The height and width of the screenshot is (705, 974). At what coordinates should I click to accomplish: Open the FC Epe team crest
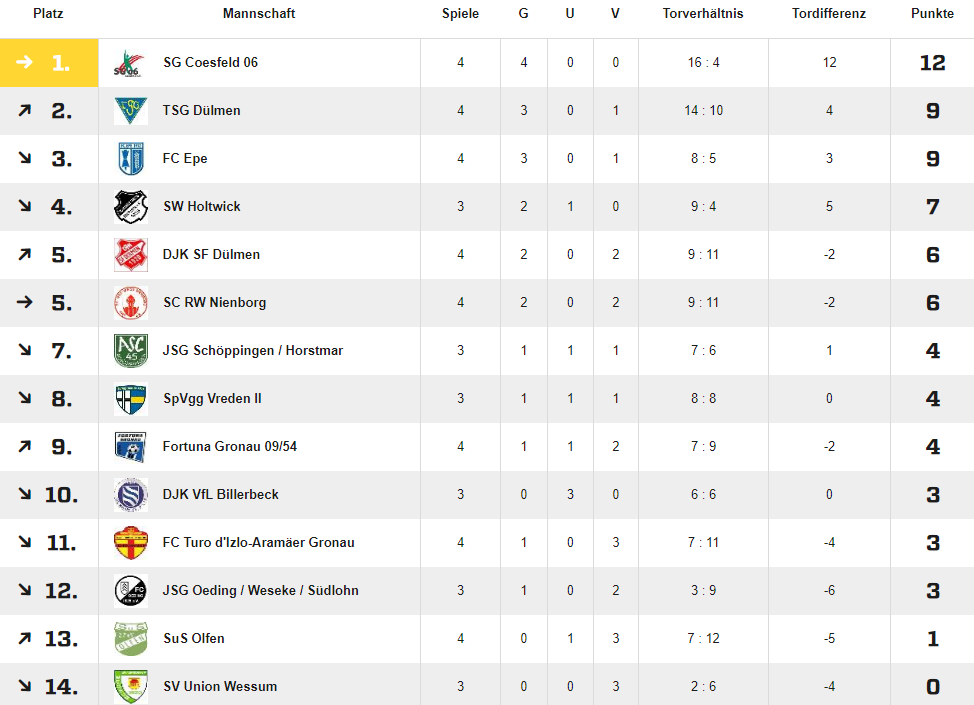(130, 158)
